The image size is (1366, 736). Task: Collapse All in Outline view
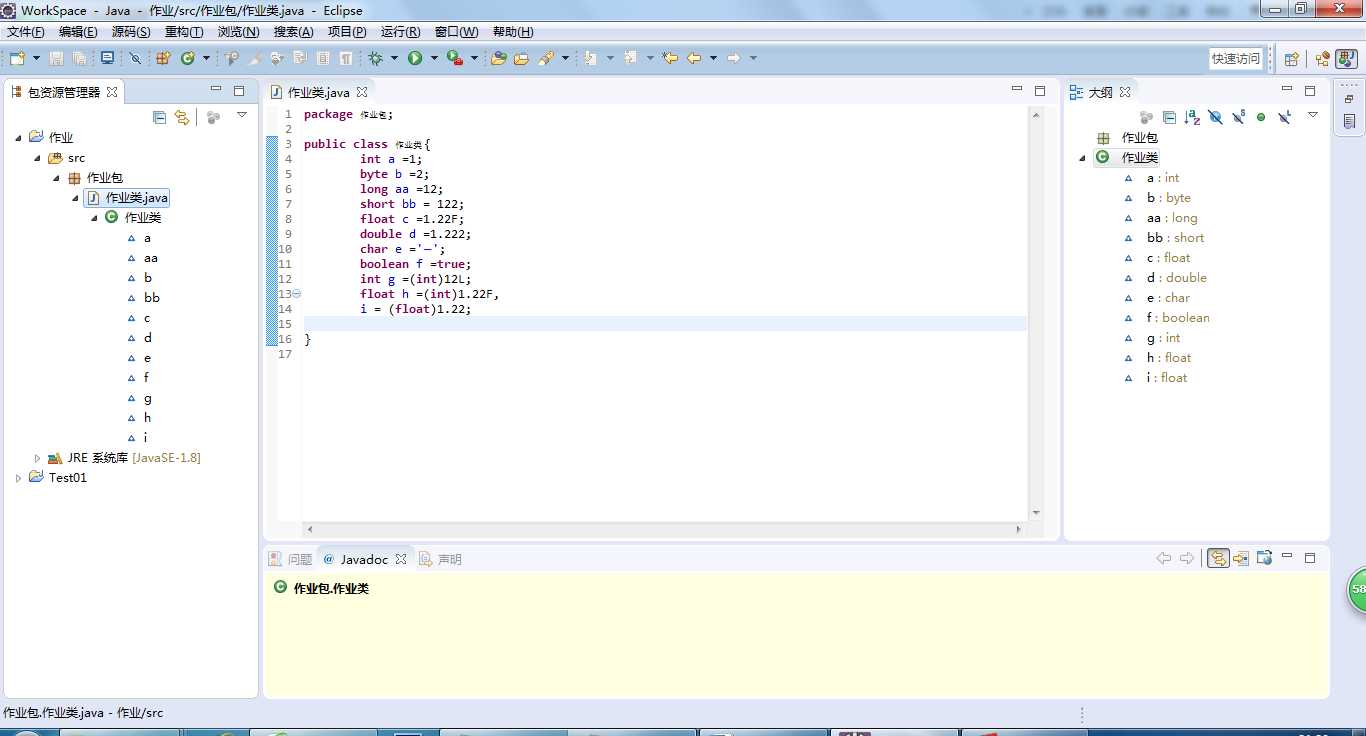1169,117
